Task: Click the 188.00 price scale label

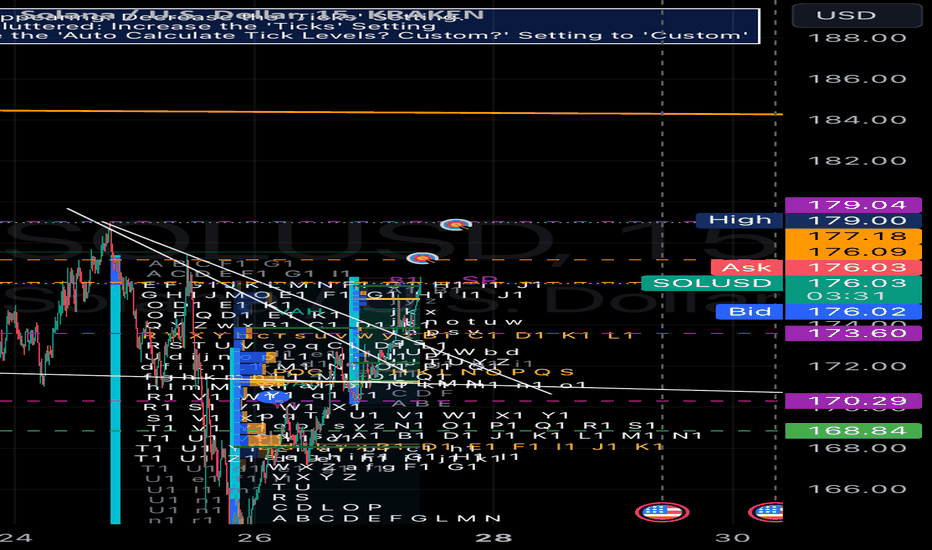Action: click(x=857, y=38)
